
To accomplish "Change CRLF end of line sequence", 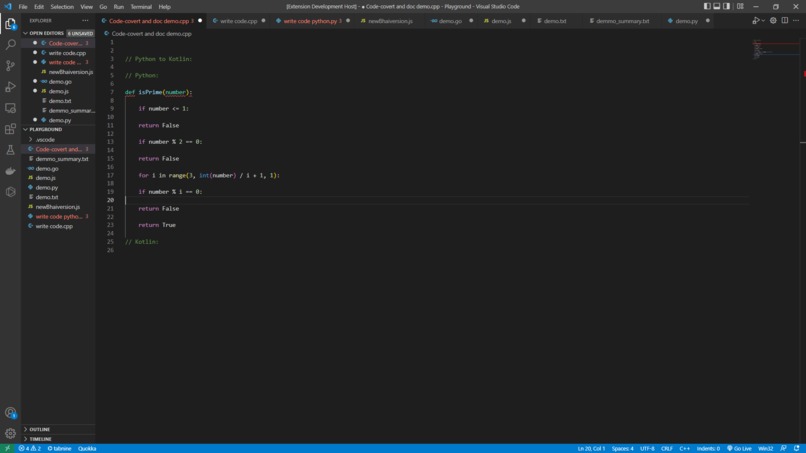I will point(667,448).
